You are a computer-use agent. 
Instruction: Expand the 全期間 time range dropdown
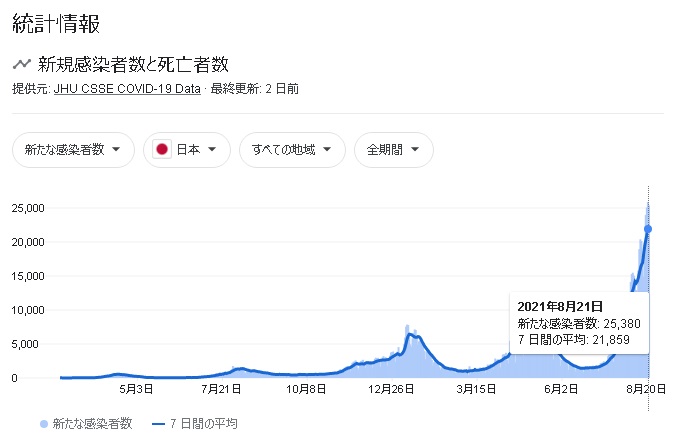(393, 150)
